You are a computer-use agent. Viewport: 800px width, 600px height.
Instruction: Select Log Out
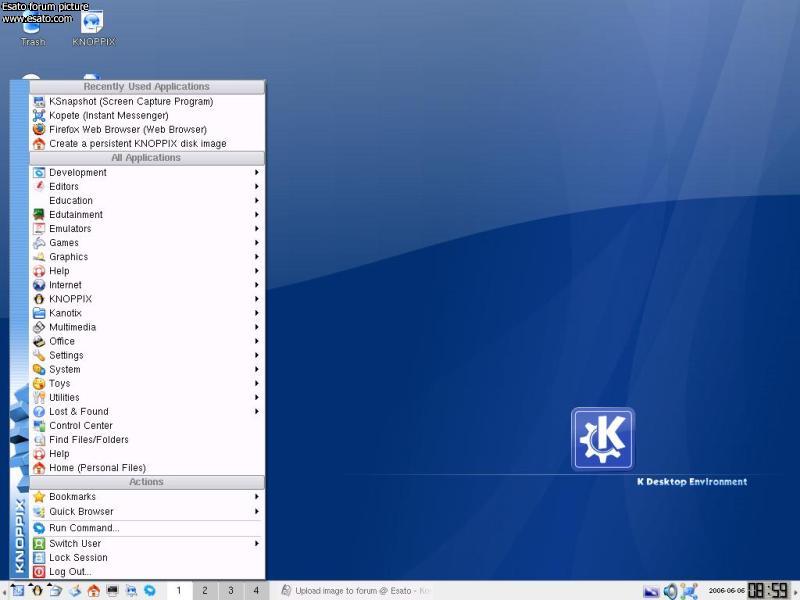[x=147, y=572]
